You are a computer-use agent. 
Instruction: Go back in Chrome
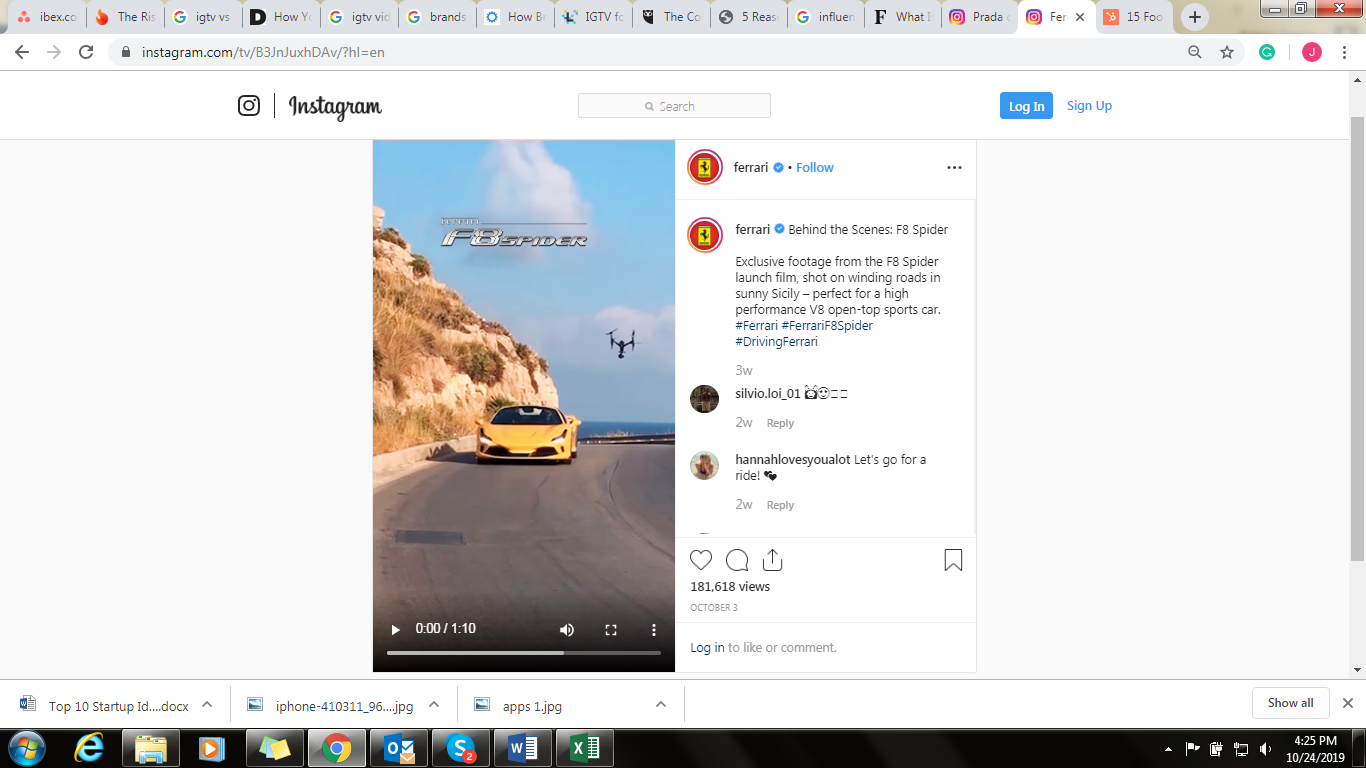[x=22, y=52]
